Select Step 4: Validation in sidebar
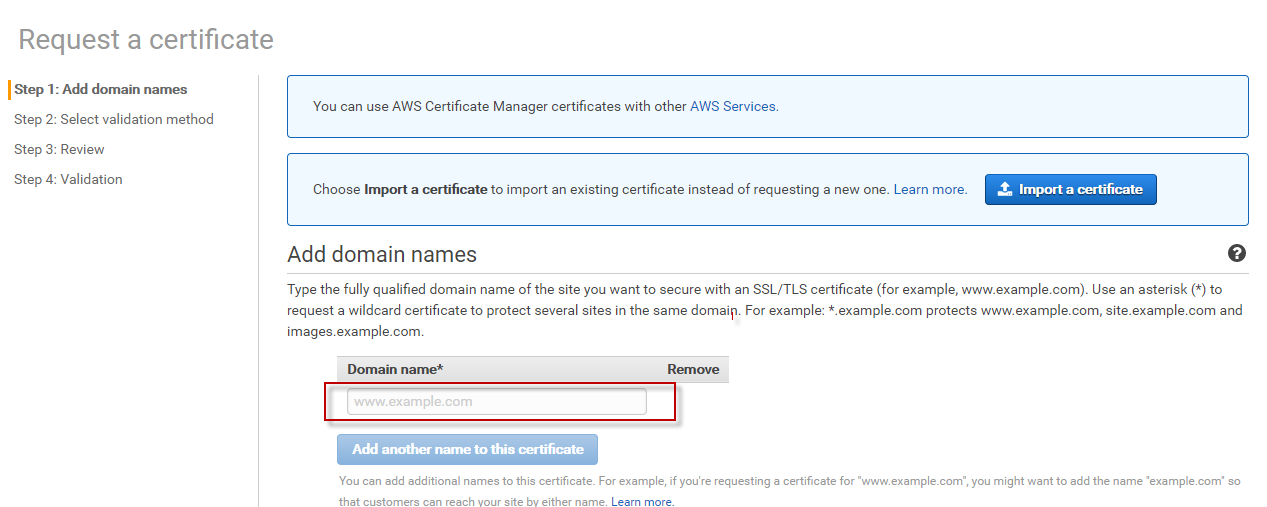This screenshot has width=1267, height=507. 68,179
